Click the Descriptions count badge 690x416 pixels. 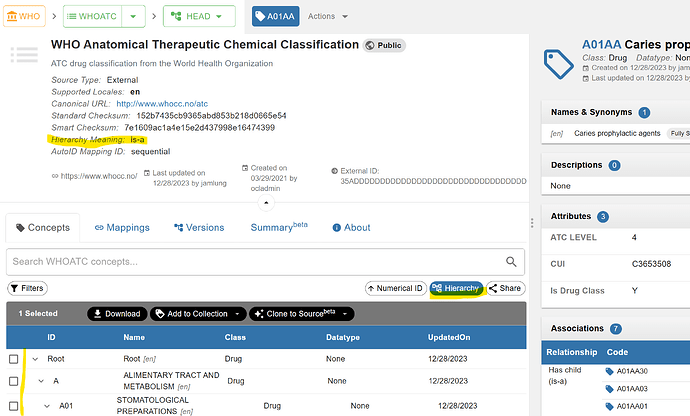click(x=614, y=166)
